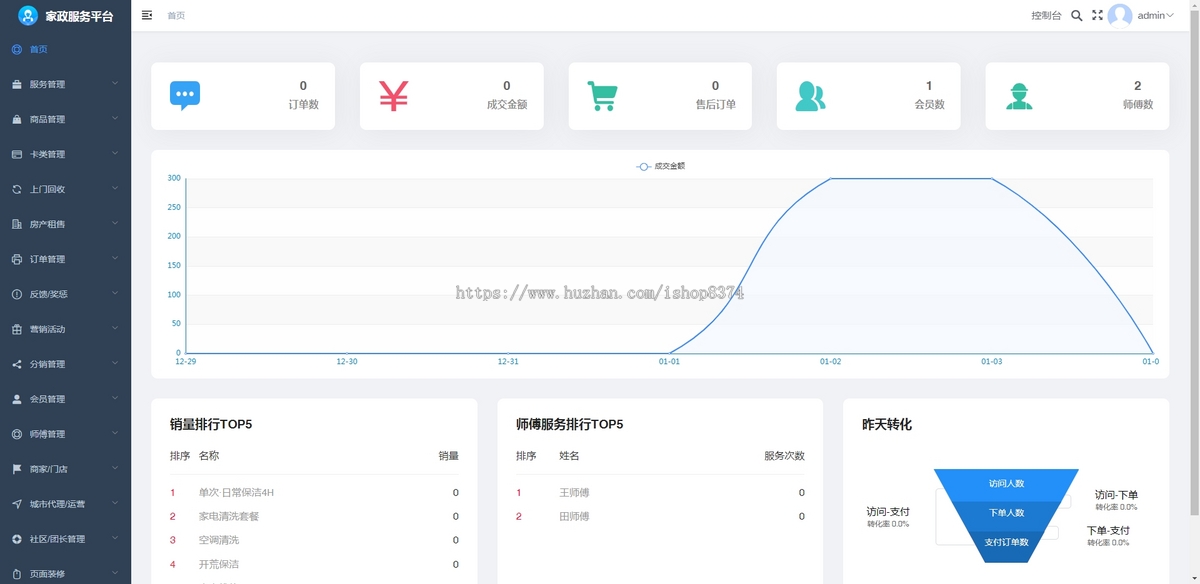Click the 单次-日常保洁4H ranking entry
This screenshot has width=1200, height=584.
coord(236,493)
